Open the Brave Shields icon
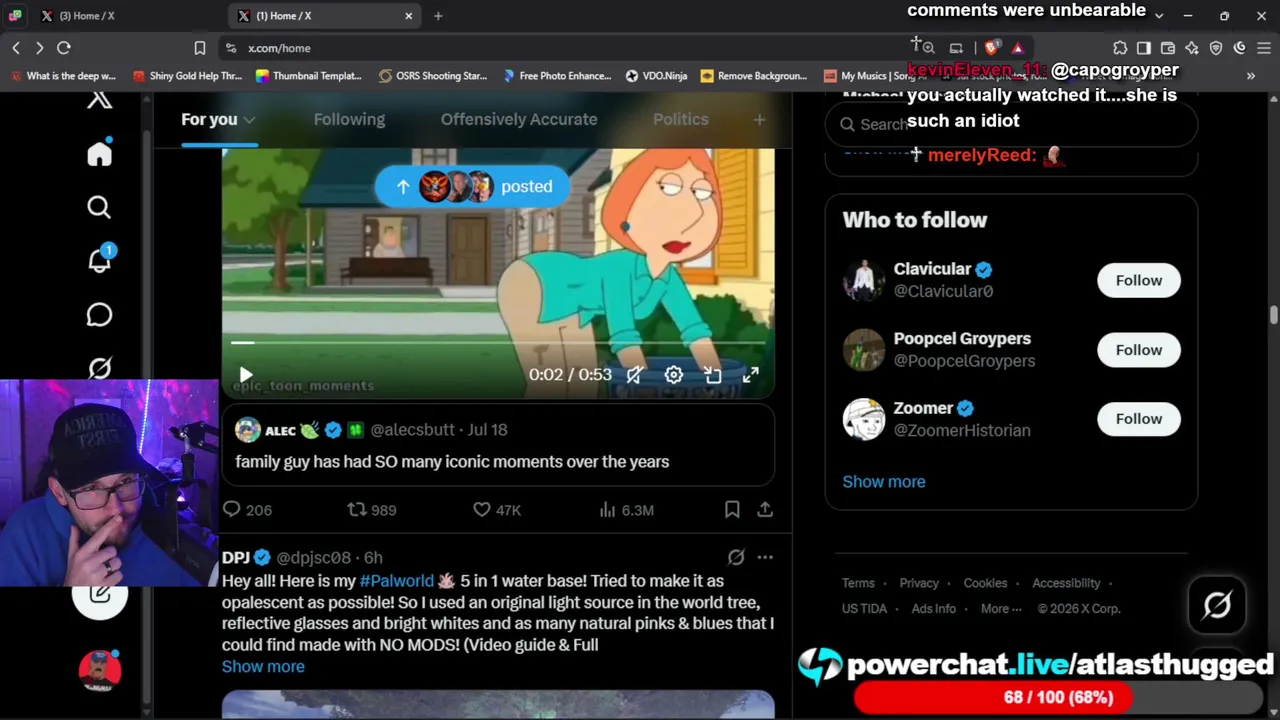Screen dimensions: 1280x720 [x=991, y=48]
